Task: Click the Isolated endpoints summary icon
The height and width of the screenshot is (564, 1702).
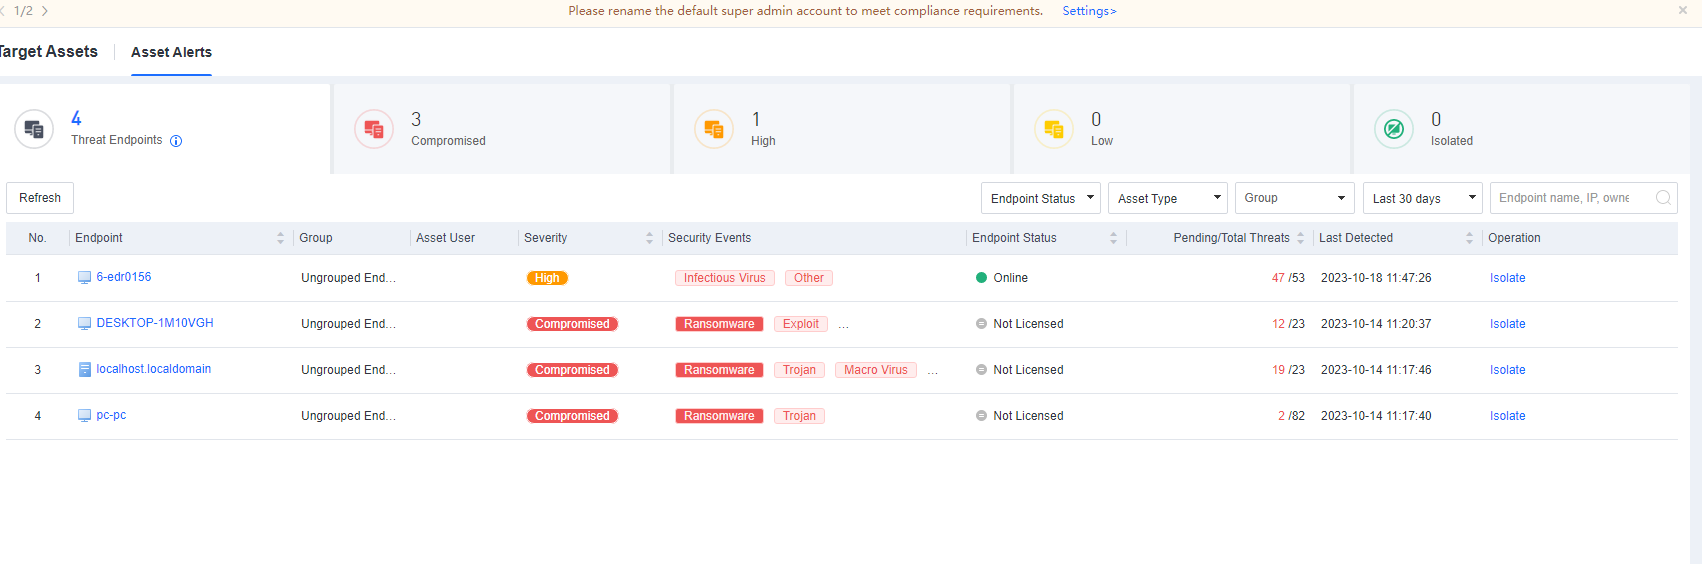Action: coord(1394,129)
